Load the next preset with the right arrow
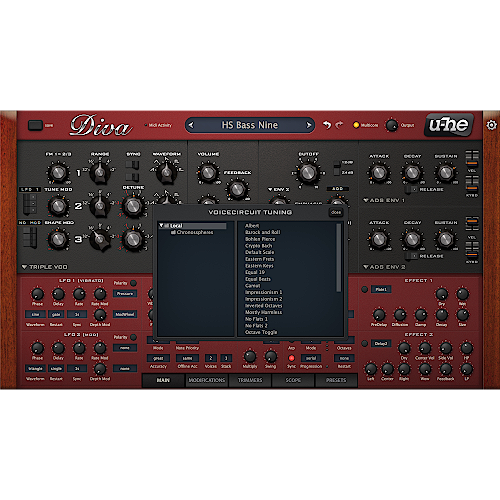The height and width of the screenshot is (500, 500). (x=308, y=125)
